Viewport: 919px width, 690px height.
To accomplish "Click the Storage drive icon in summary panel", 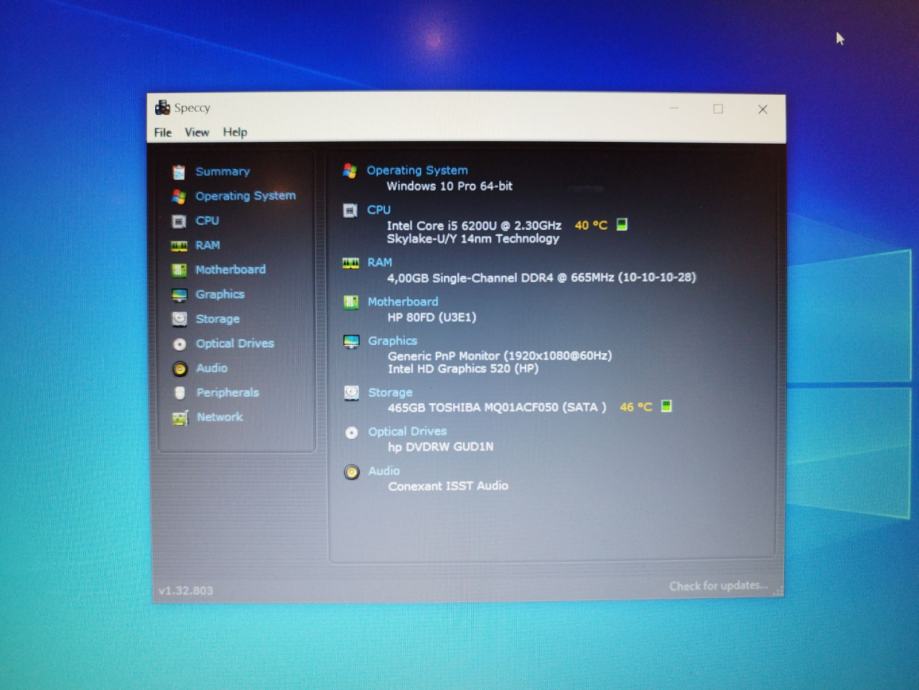I will click(352, 393).
